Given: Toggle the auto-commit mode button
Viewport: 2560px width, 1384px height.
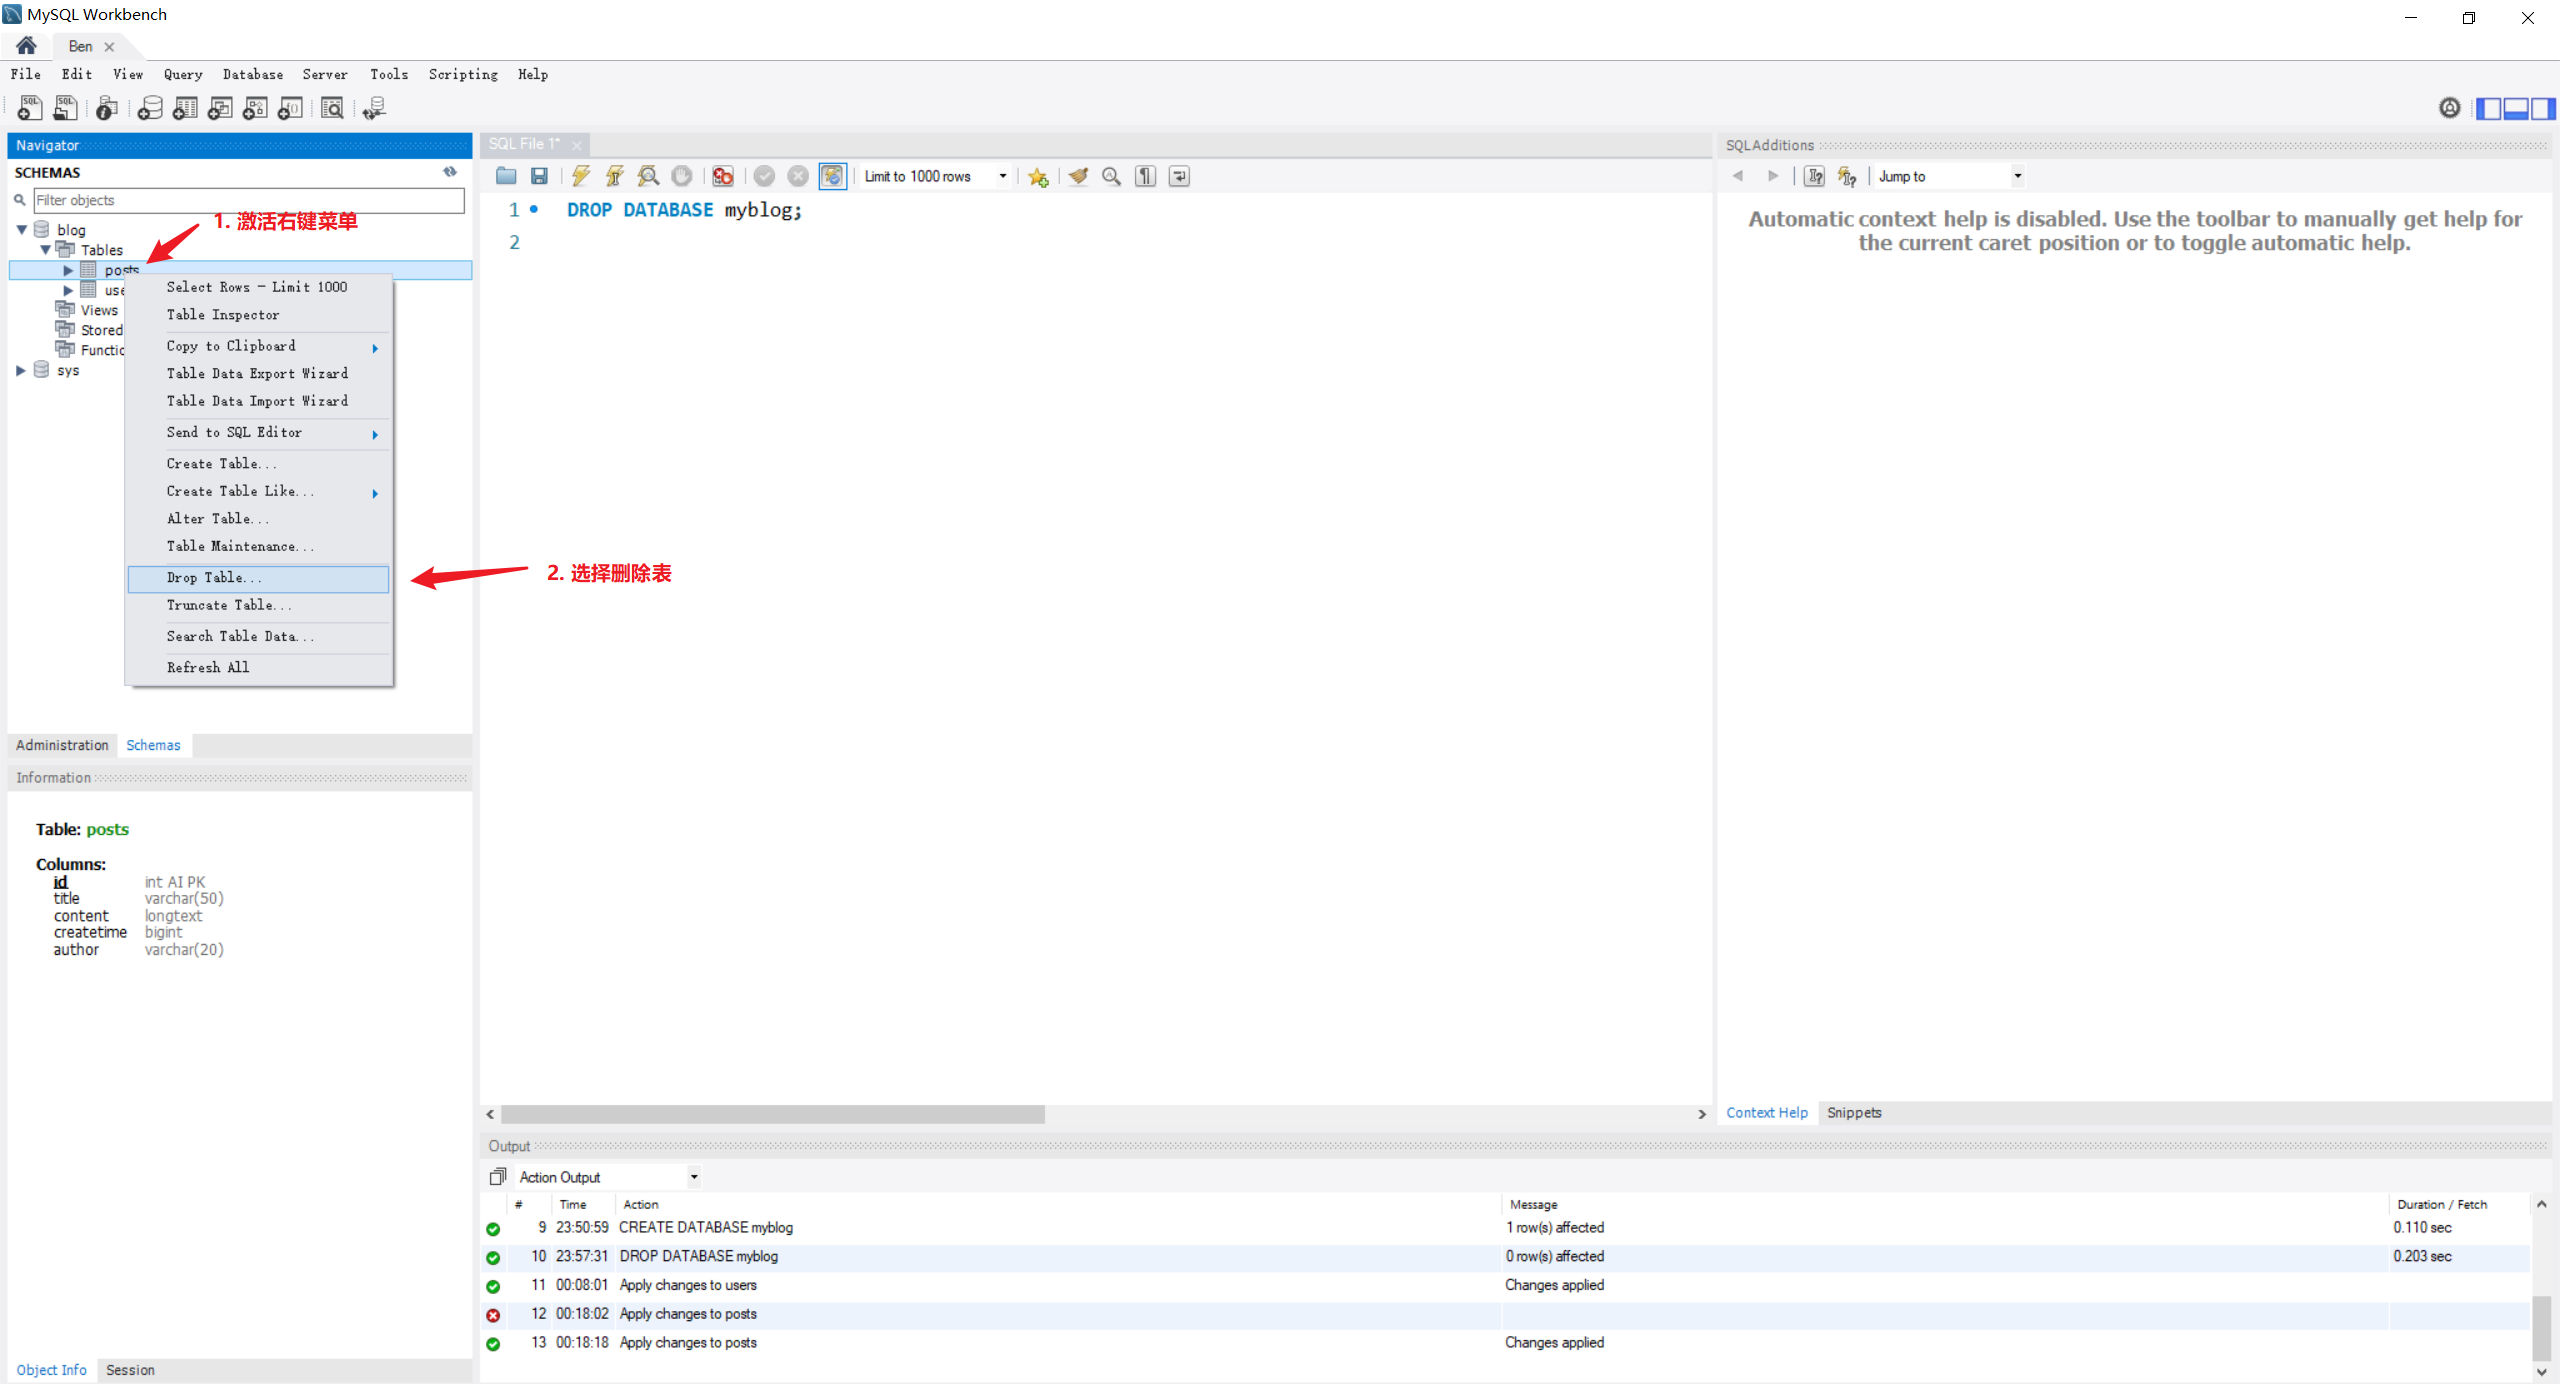Looking at the screenshot, I should point(832,176).
